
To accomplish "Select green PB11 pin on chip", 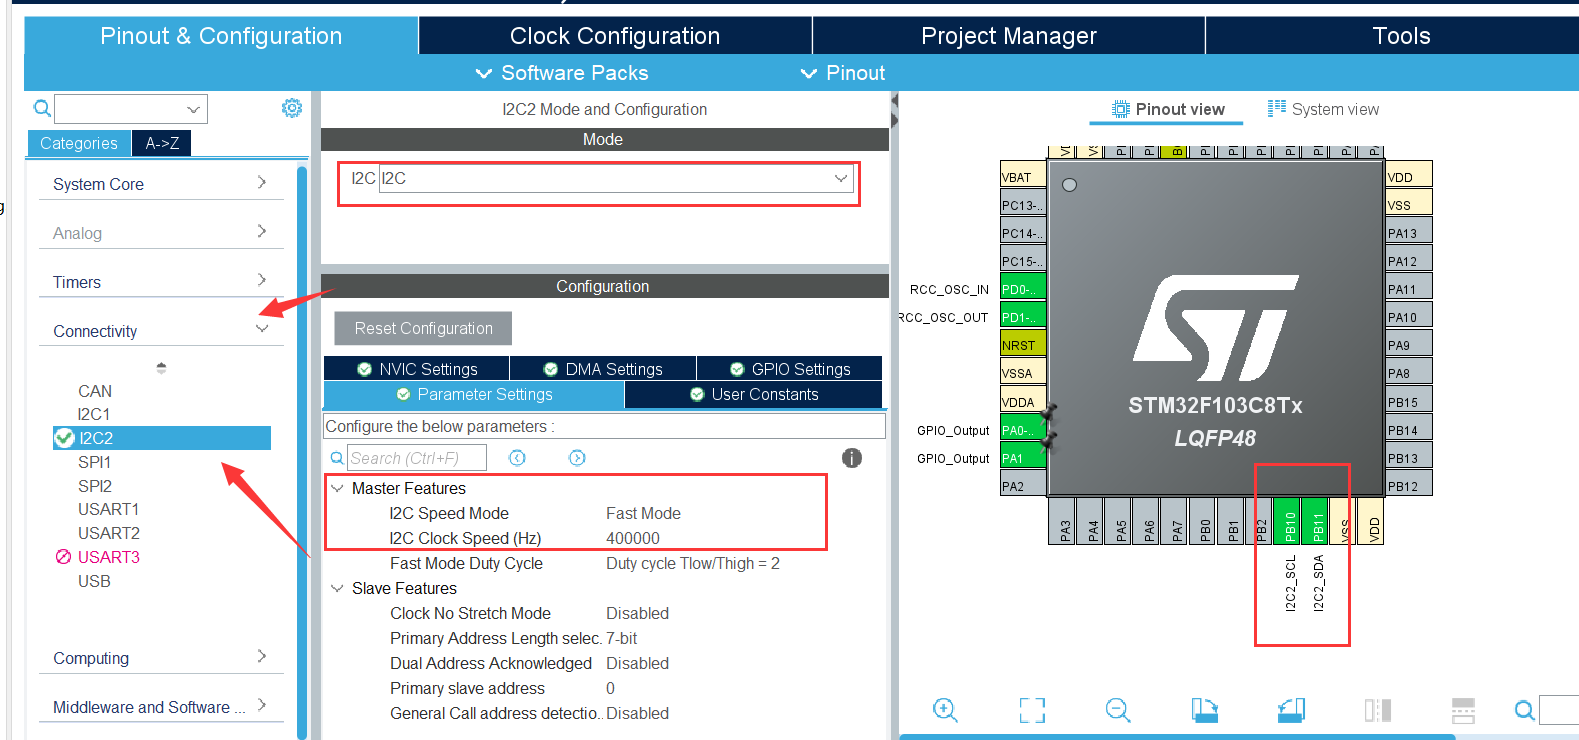I will [1317, 521].
